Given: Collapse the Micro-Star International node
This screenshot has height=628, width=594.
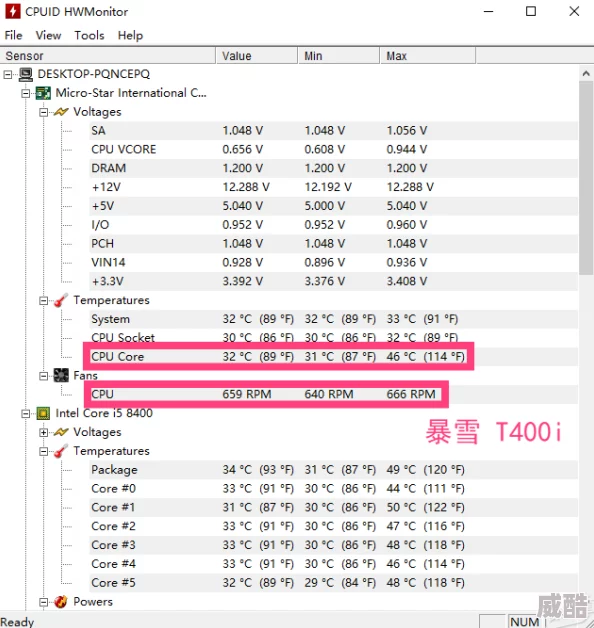Looking at the screenshot, I should pyautogui.click(x=26, y=93).
